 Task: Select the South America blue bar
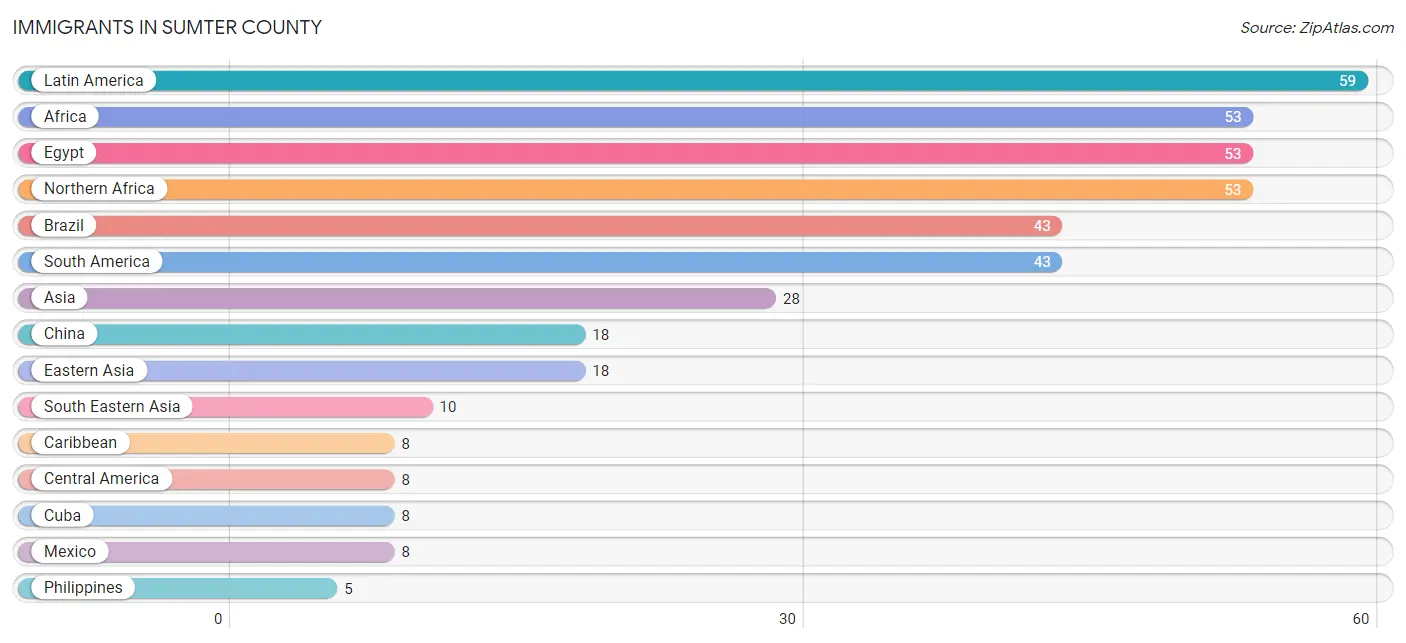(x=540, y=262)
